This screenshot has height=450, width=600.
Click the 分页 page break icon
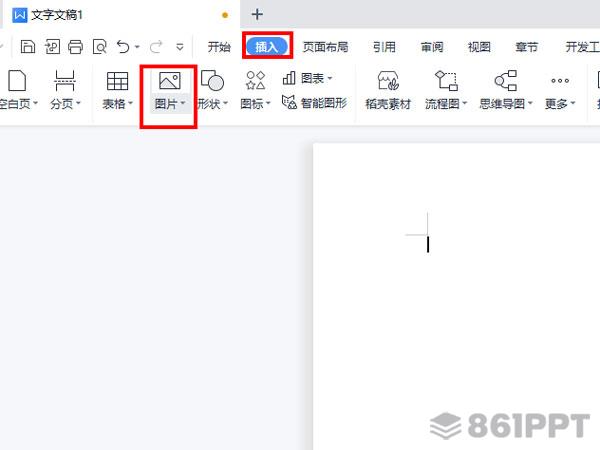click(65, 81)
